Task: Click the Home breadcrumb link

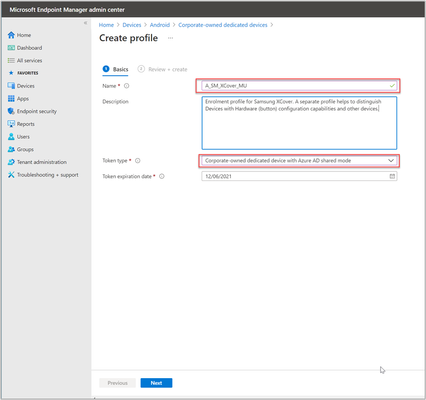Action: pos(106,25)
